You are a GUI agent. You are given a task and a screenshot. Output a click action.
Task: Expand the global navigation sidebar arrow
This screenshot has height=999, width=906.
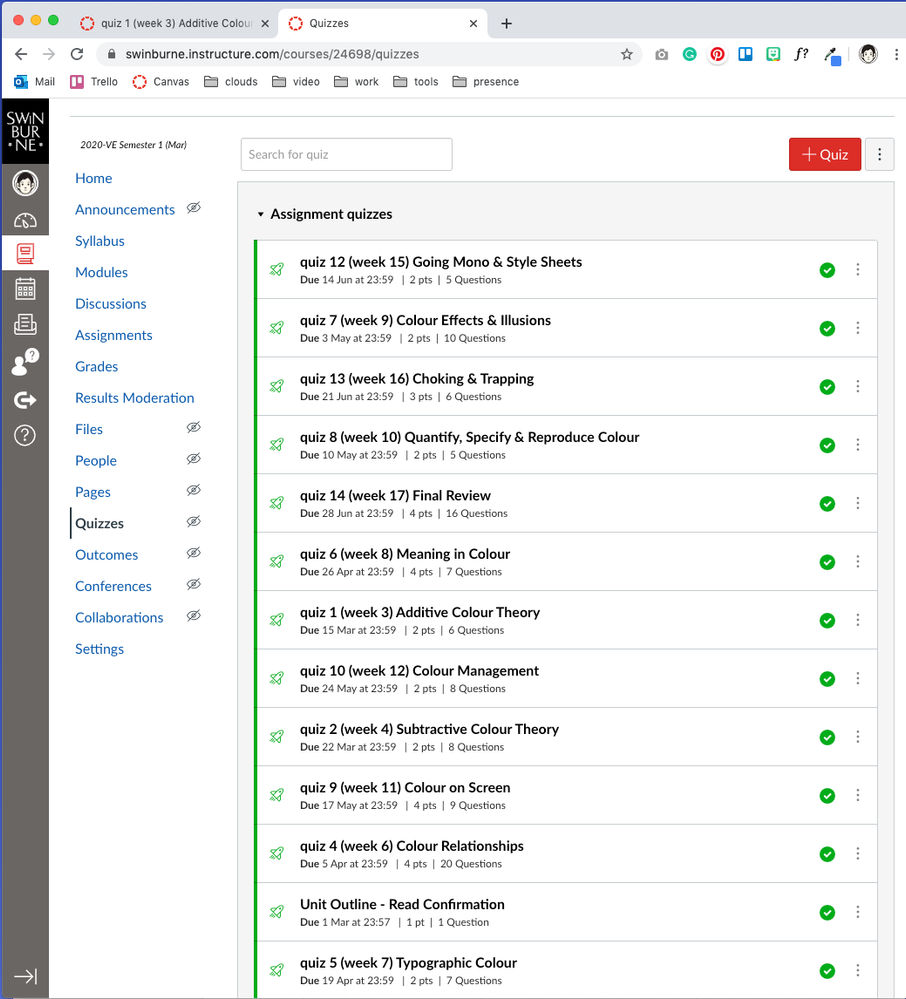[x=25, y=976]
